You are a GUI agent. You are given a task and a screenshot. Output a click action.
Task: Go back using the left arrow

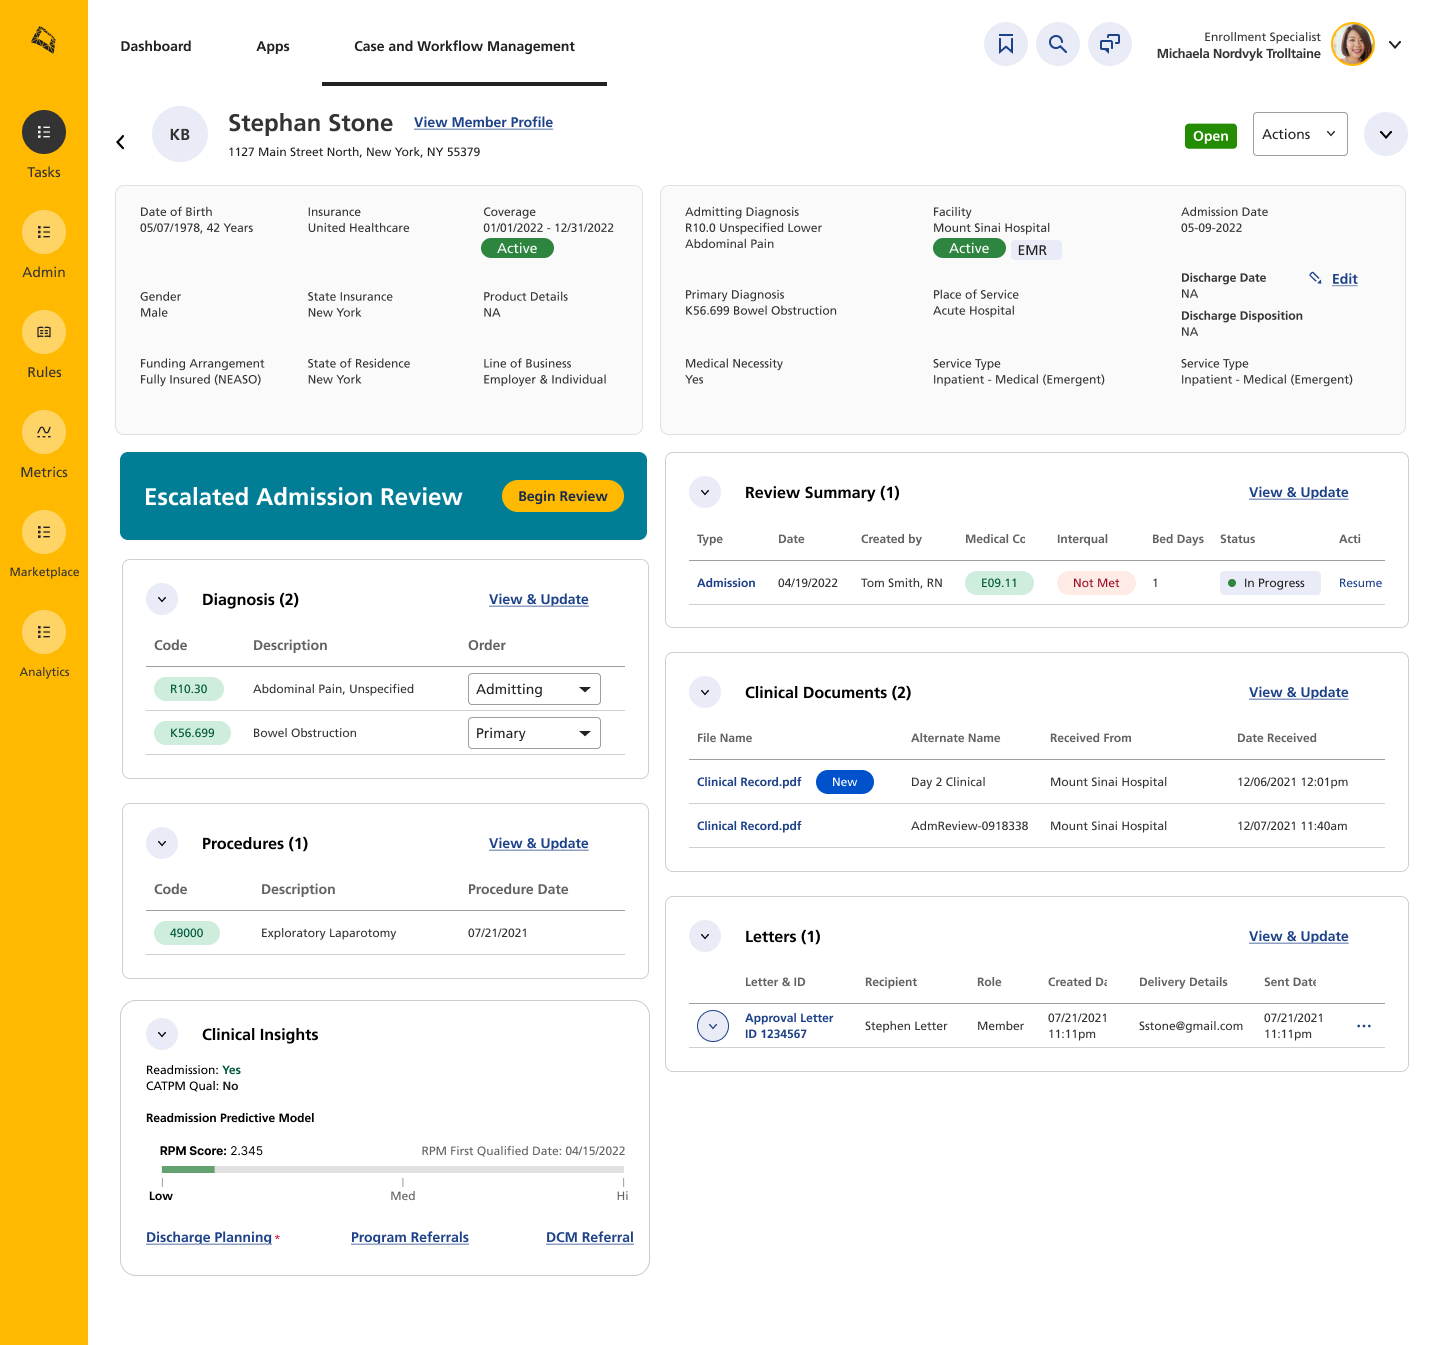[121, 142]
